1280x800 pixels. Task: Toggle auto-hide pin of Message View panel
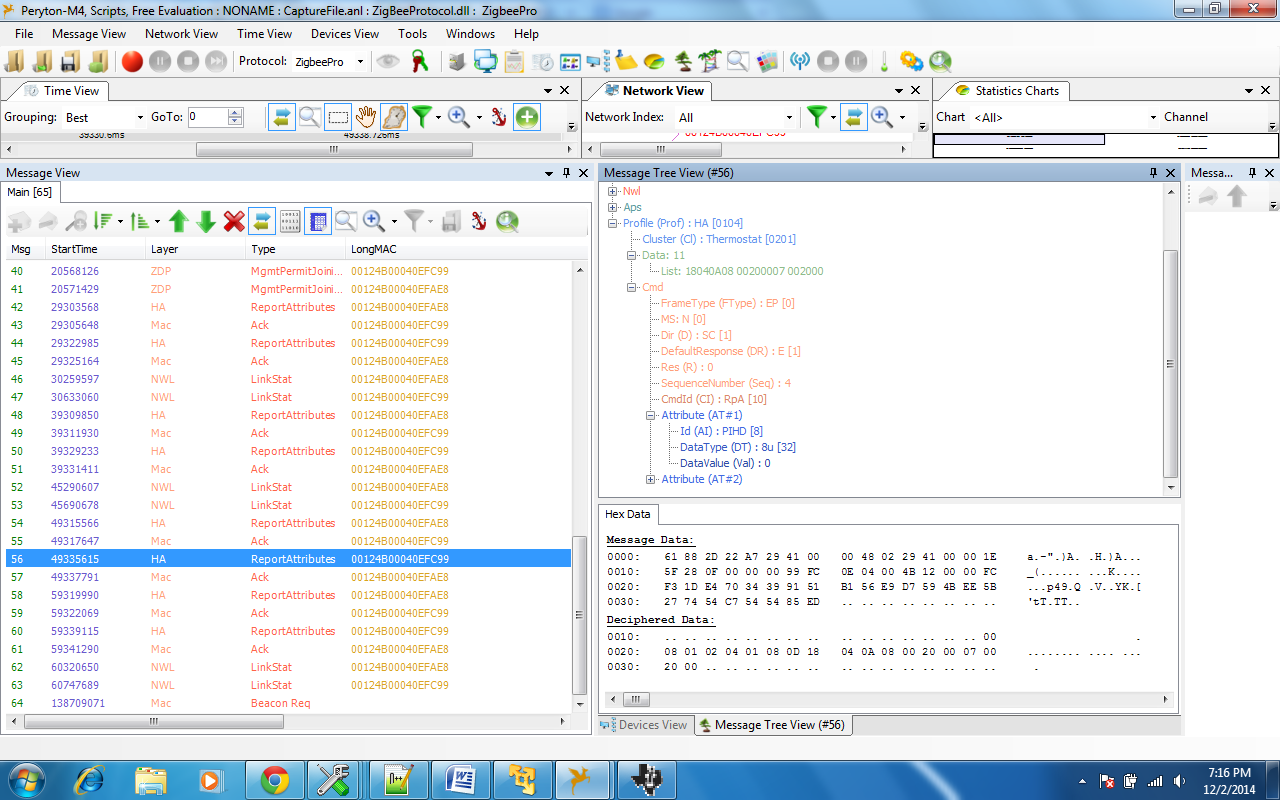click(x=566, y=173)
